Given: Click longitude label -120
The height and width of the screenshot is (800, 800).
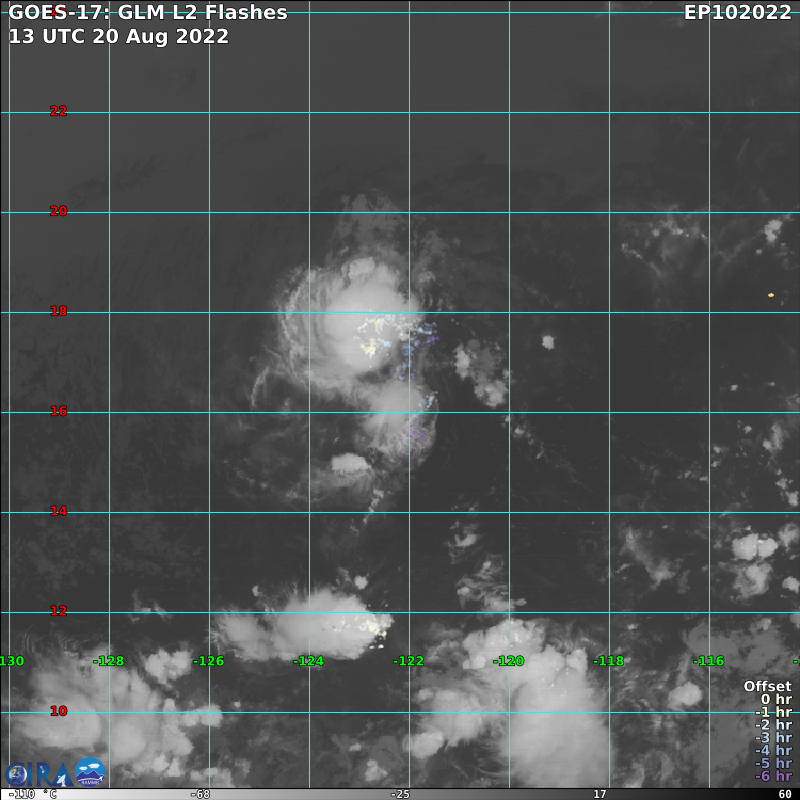Looking at the screenshot, I should (x=508, y=661).
